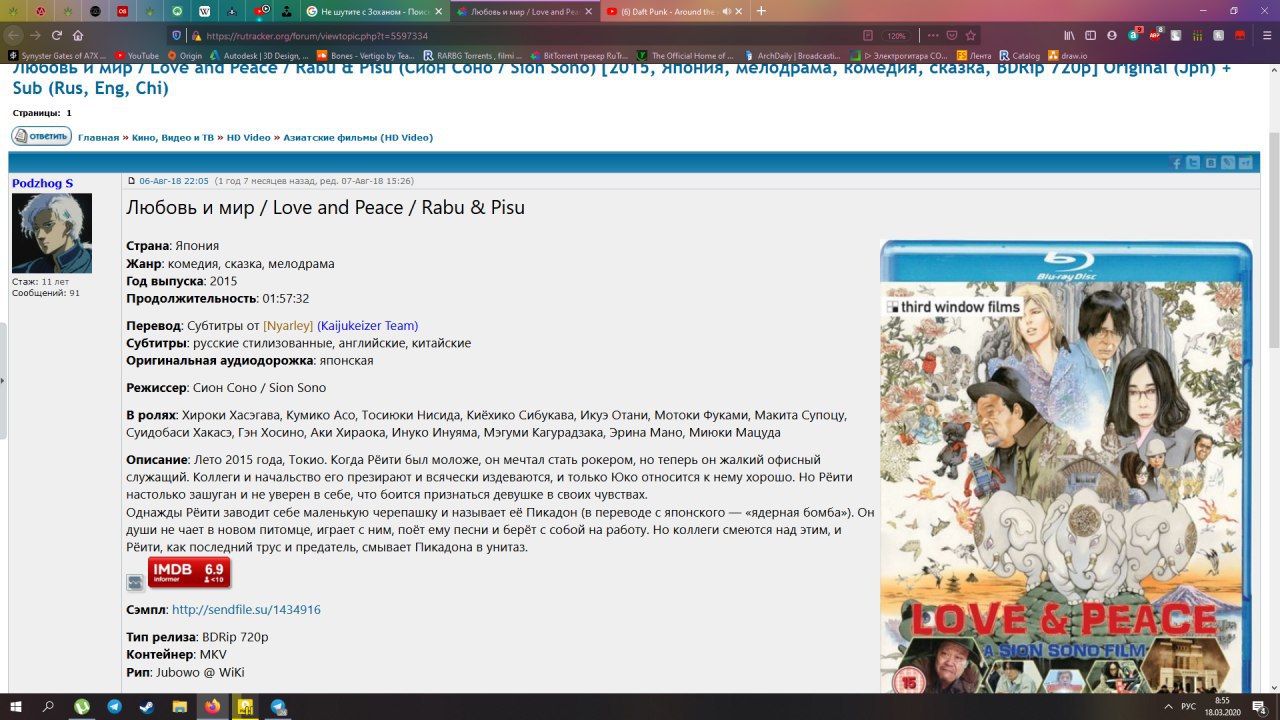Open a new browser tab

coord(761,11)
